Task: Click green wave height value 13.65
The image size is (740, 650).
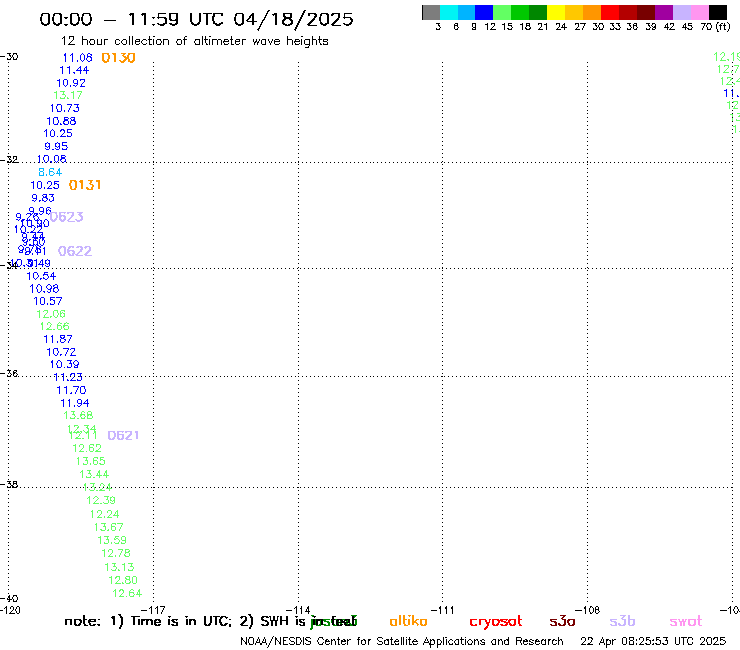Action: [91, 461]
